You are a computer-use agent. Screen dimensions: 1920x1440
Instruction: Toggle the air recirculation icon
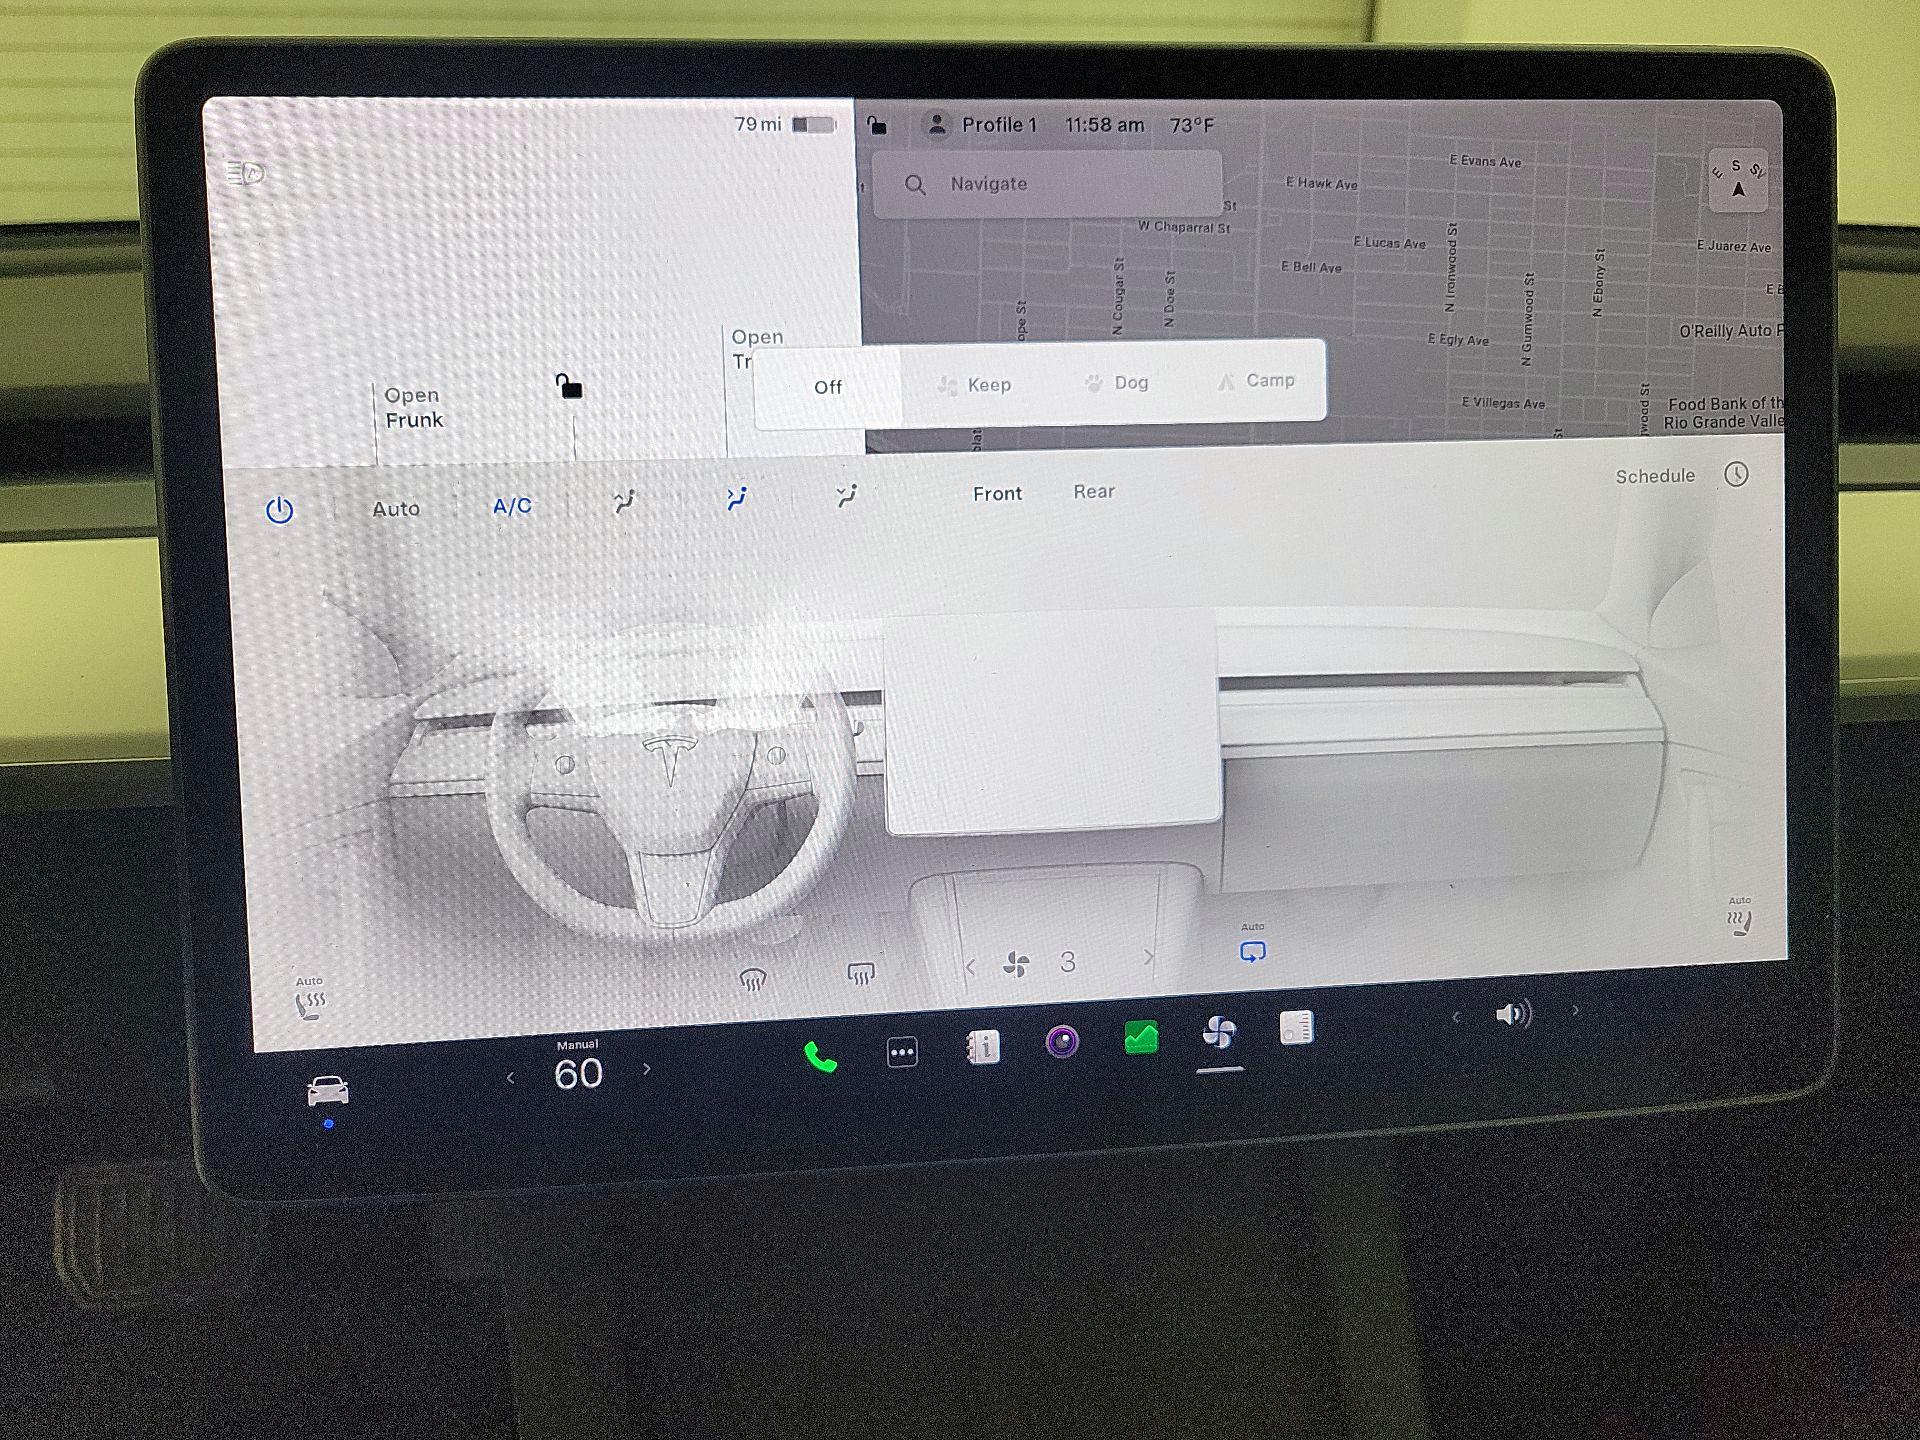coord(1252,952)
